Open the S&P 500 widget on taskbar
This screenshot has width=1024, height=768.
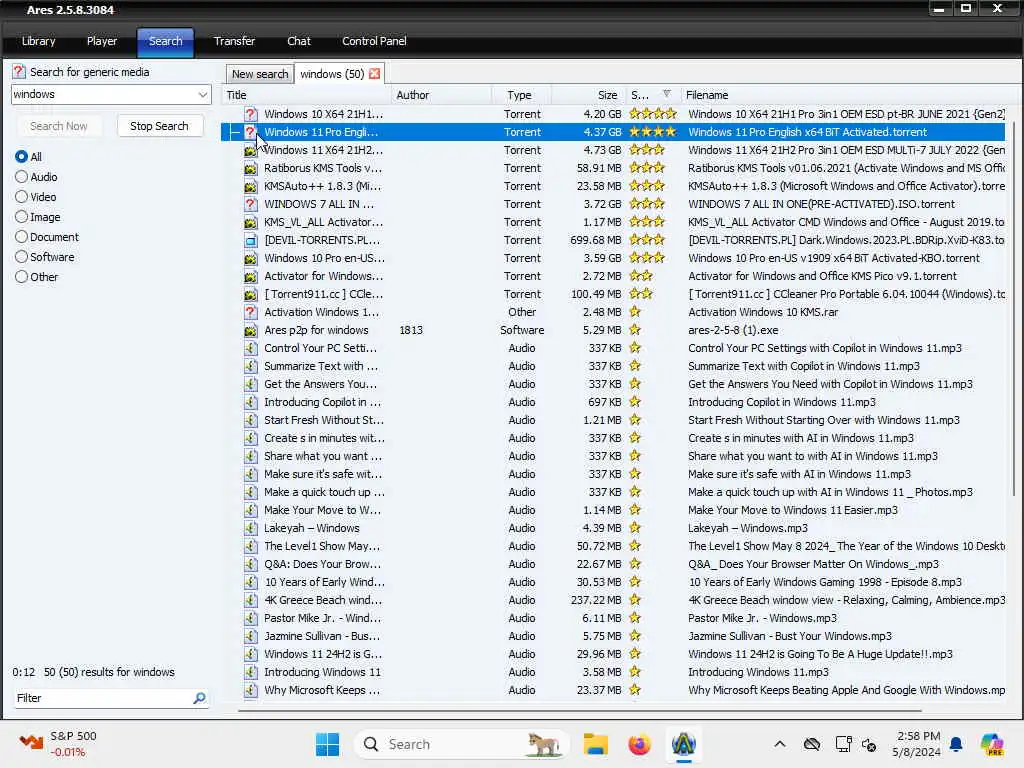(57, 744)
